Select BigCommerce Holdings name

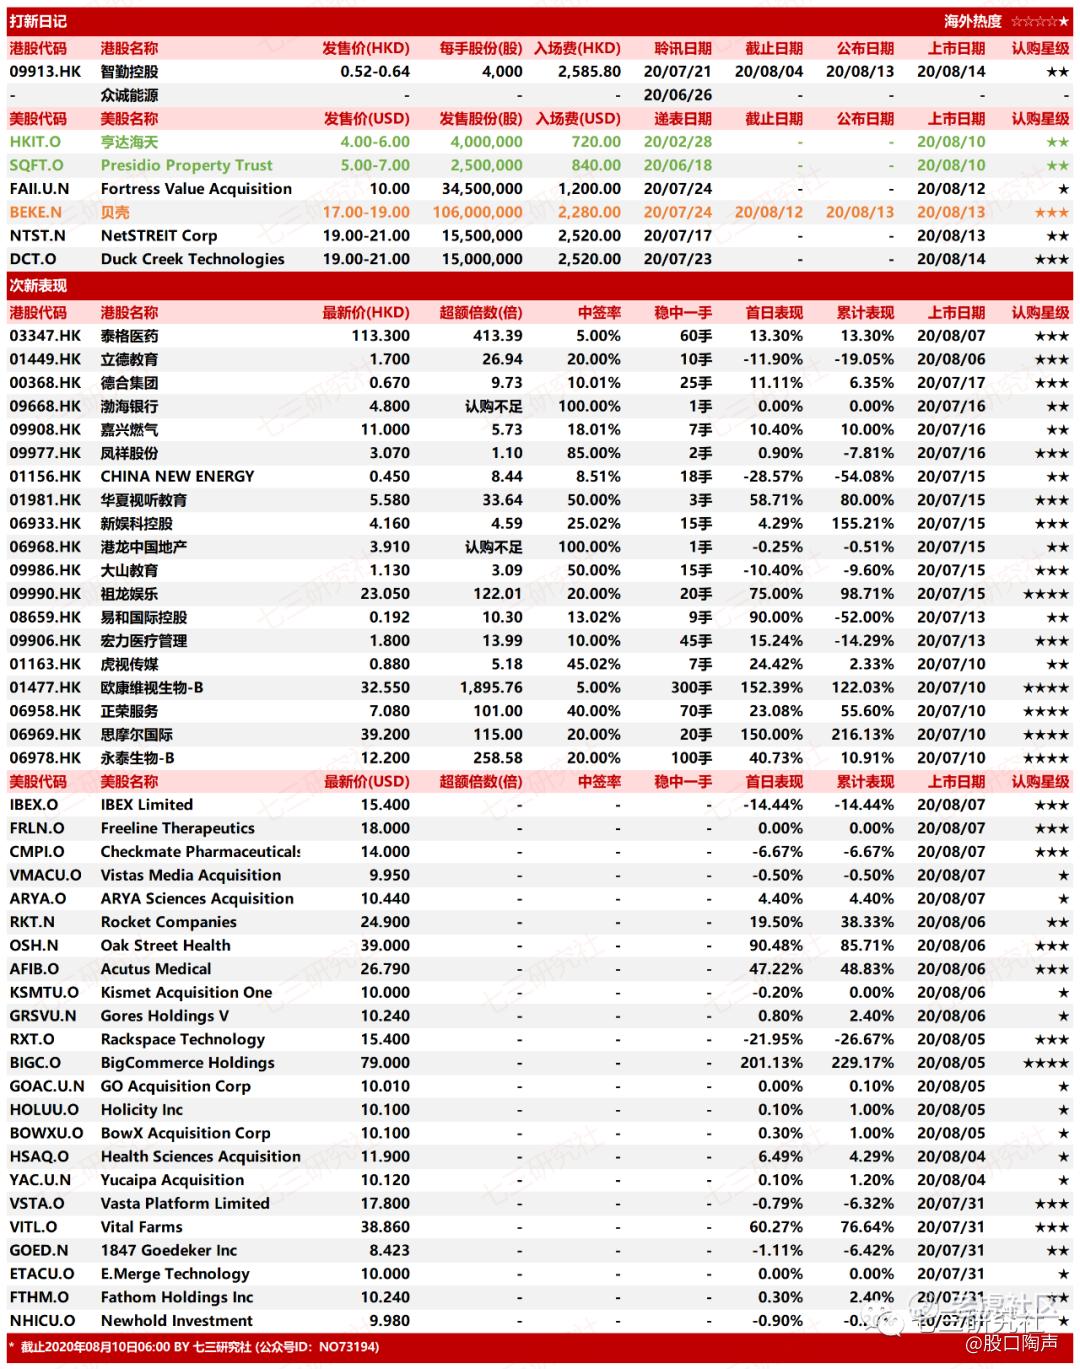(187, 1063)
